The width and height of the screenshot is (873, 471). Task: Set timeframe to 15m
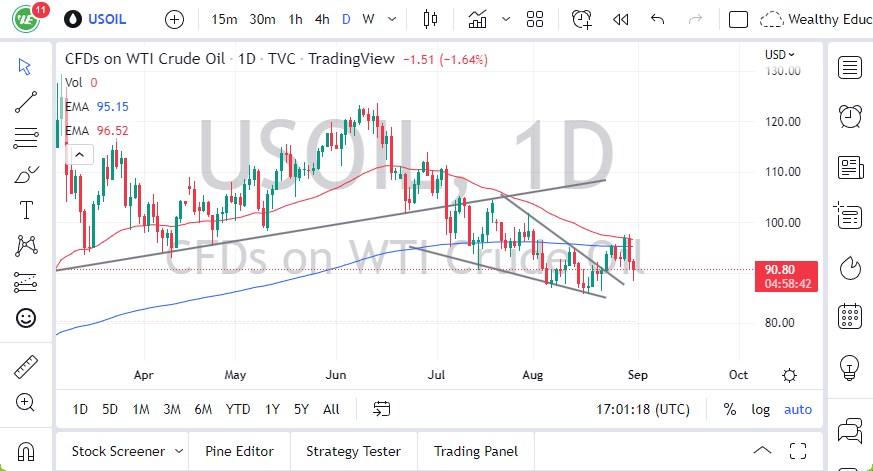(x=225, y=19)
